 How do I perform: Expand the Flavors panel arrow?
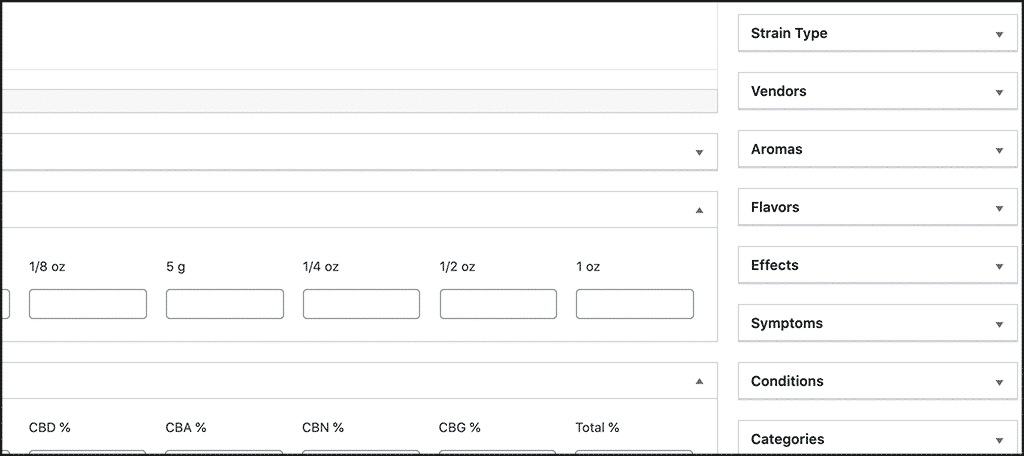coord(999,208)
